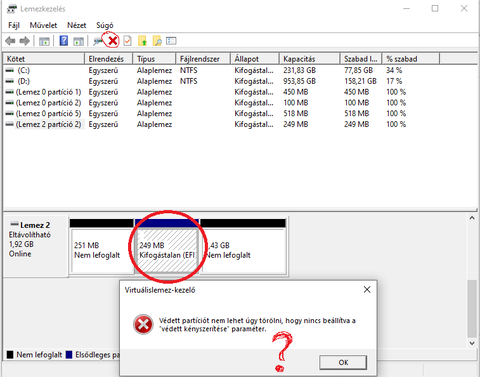This screenshot has height=377, width=480.
Task: Sort by the % szabad column header
Action: (411, 59)
